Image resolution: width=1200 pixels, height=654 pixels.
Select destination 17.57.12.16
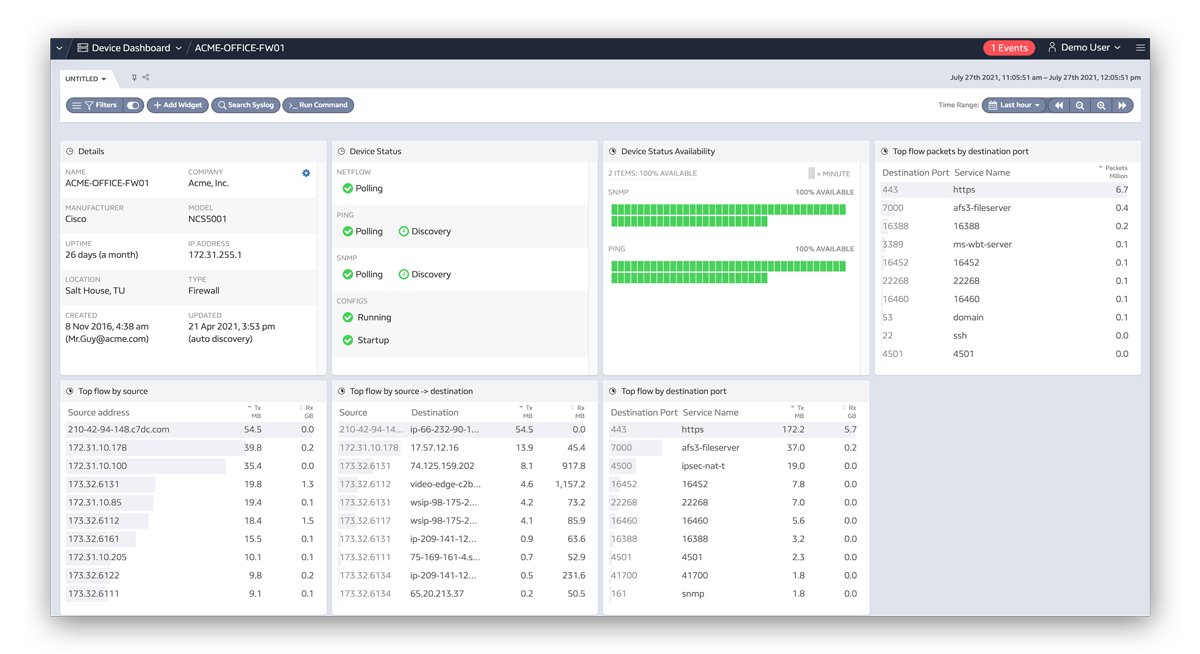click(x=434, y=448)
